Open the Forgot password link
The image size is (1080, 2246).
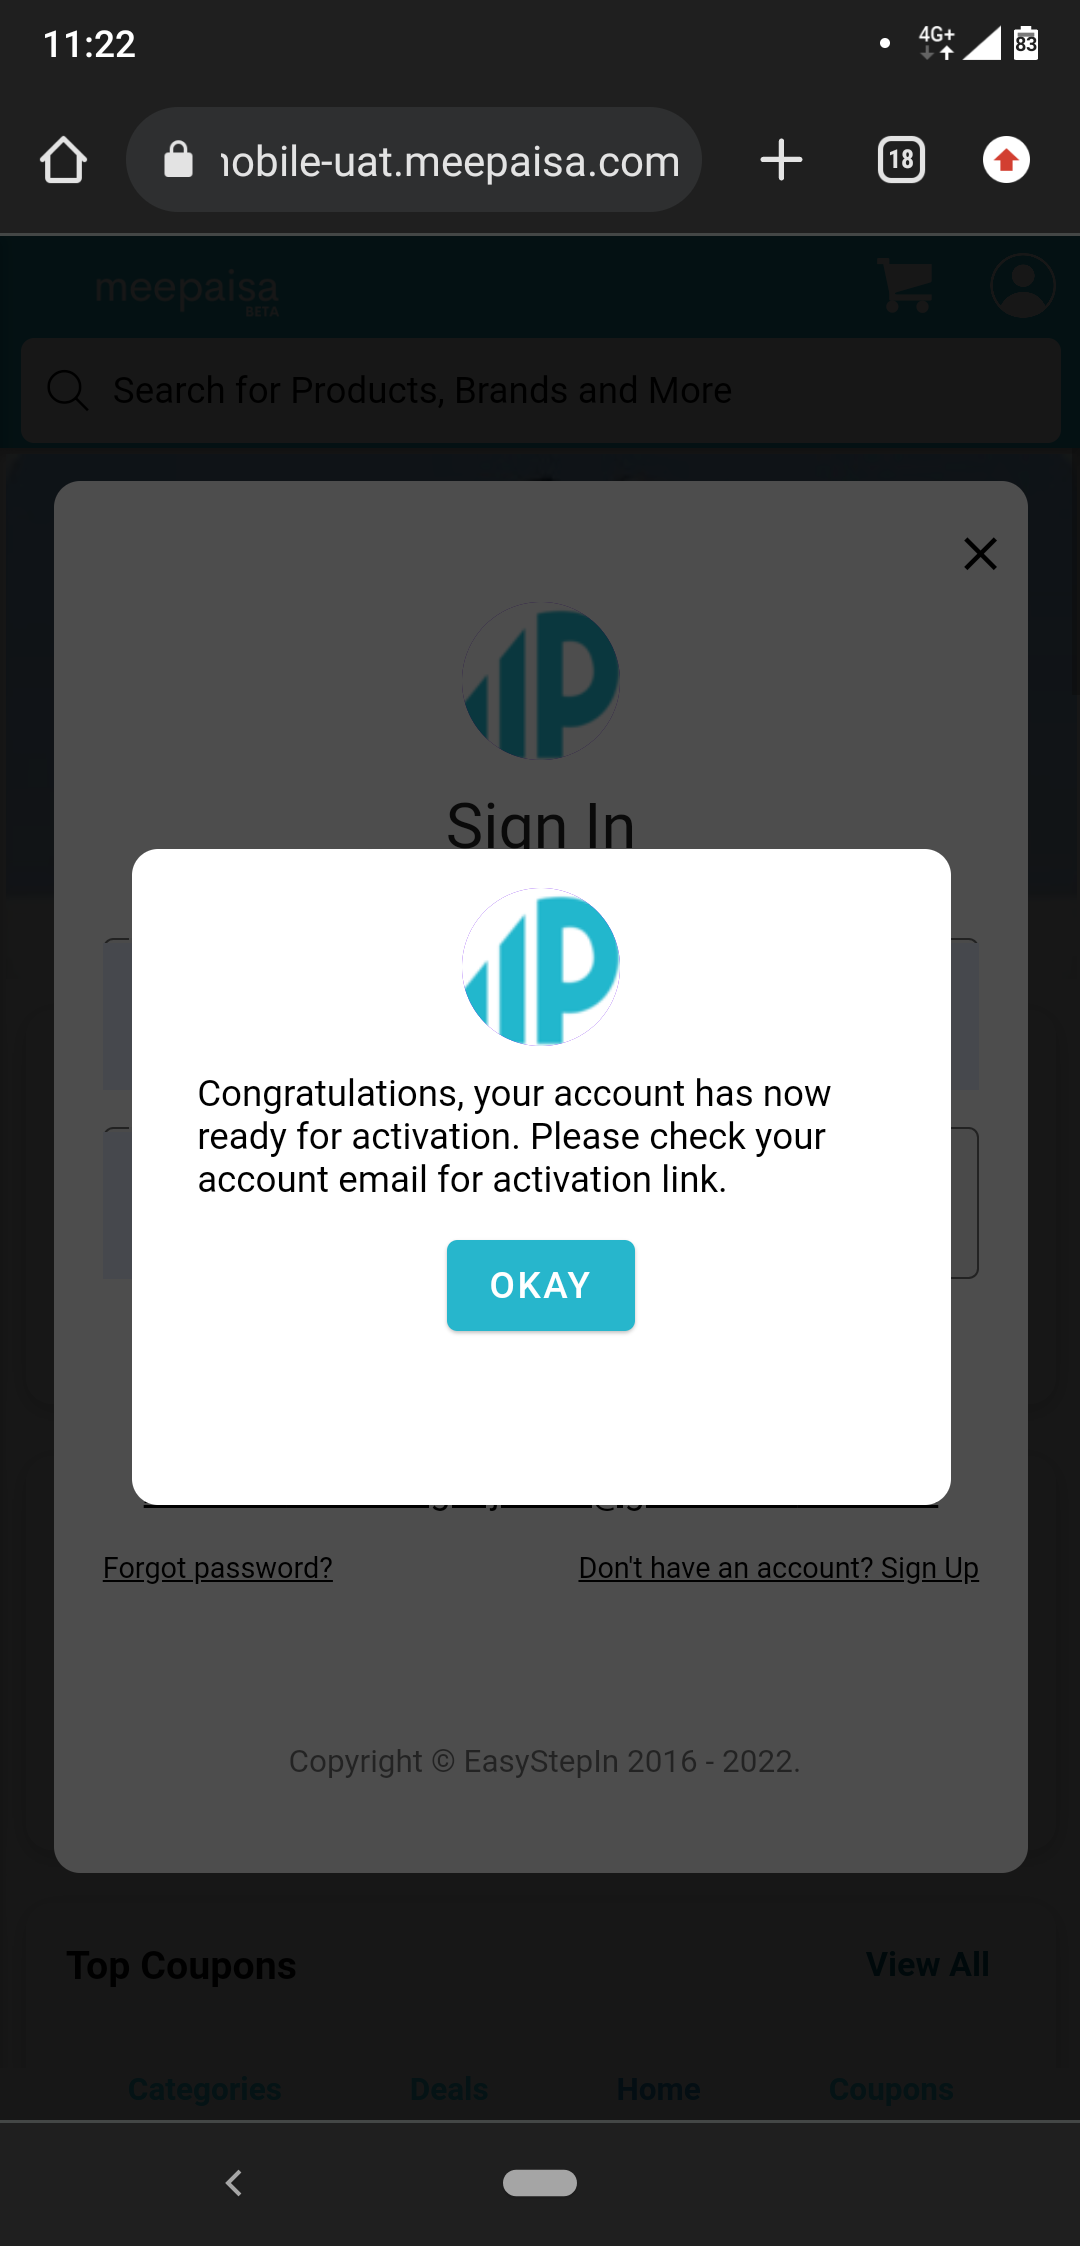[218, 1568]
